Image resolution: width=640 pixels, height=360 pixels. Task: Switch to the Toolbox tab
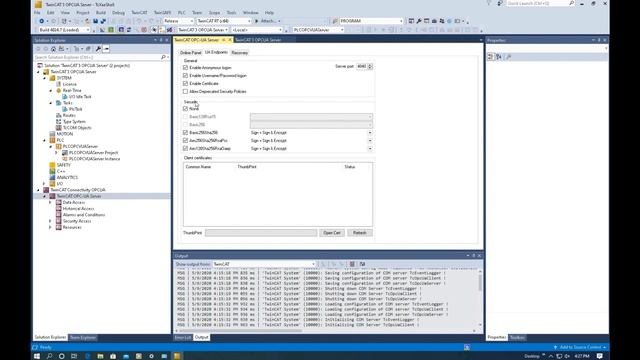(517, 338)
